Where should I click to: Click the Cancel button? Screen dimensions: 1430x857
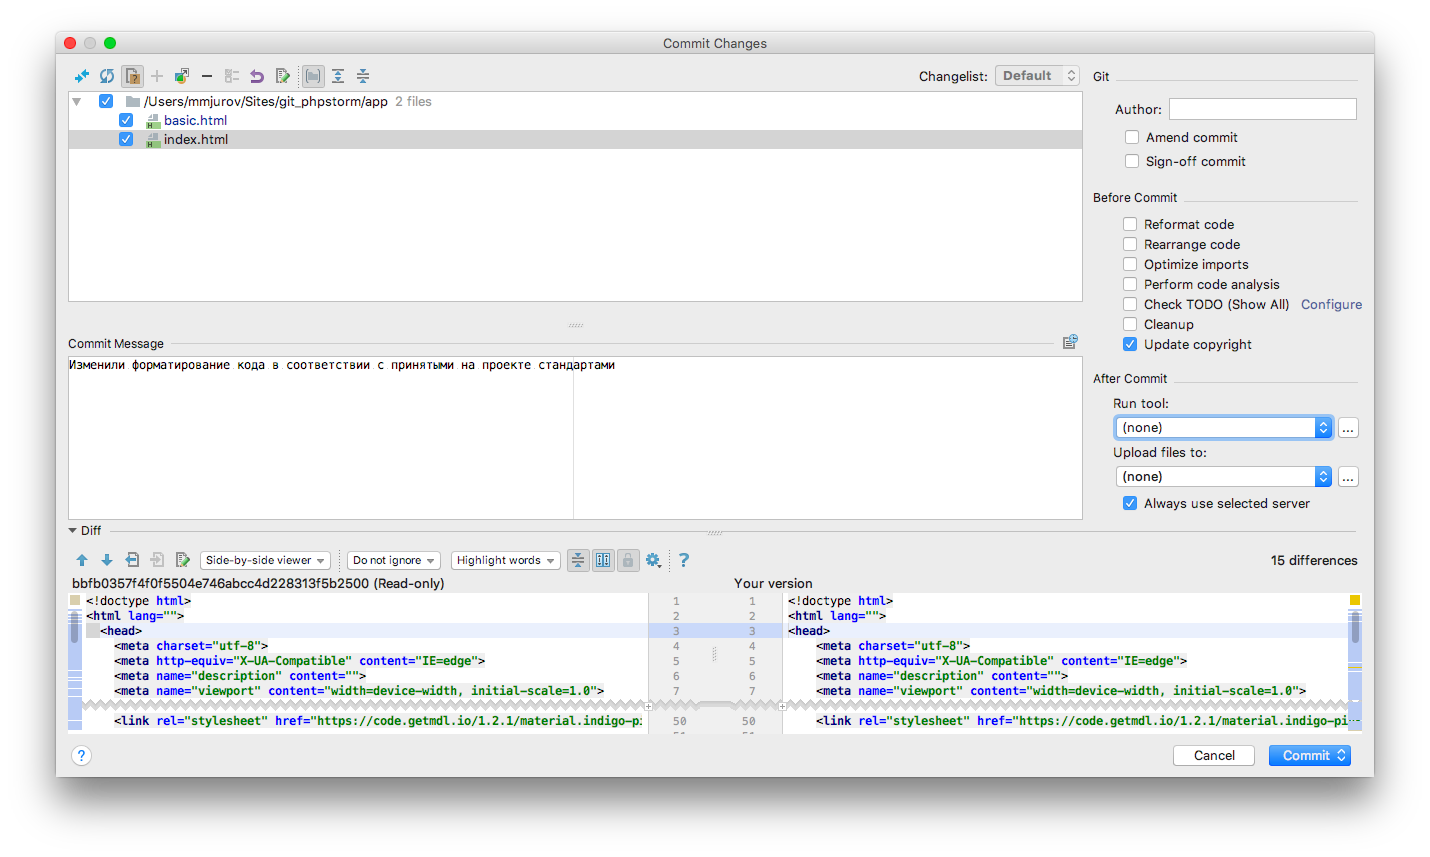click(x=1213, y=755)
